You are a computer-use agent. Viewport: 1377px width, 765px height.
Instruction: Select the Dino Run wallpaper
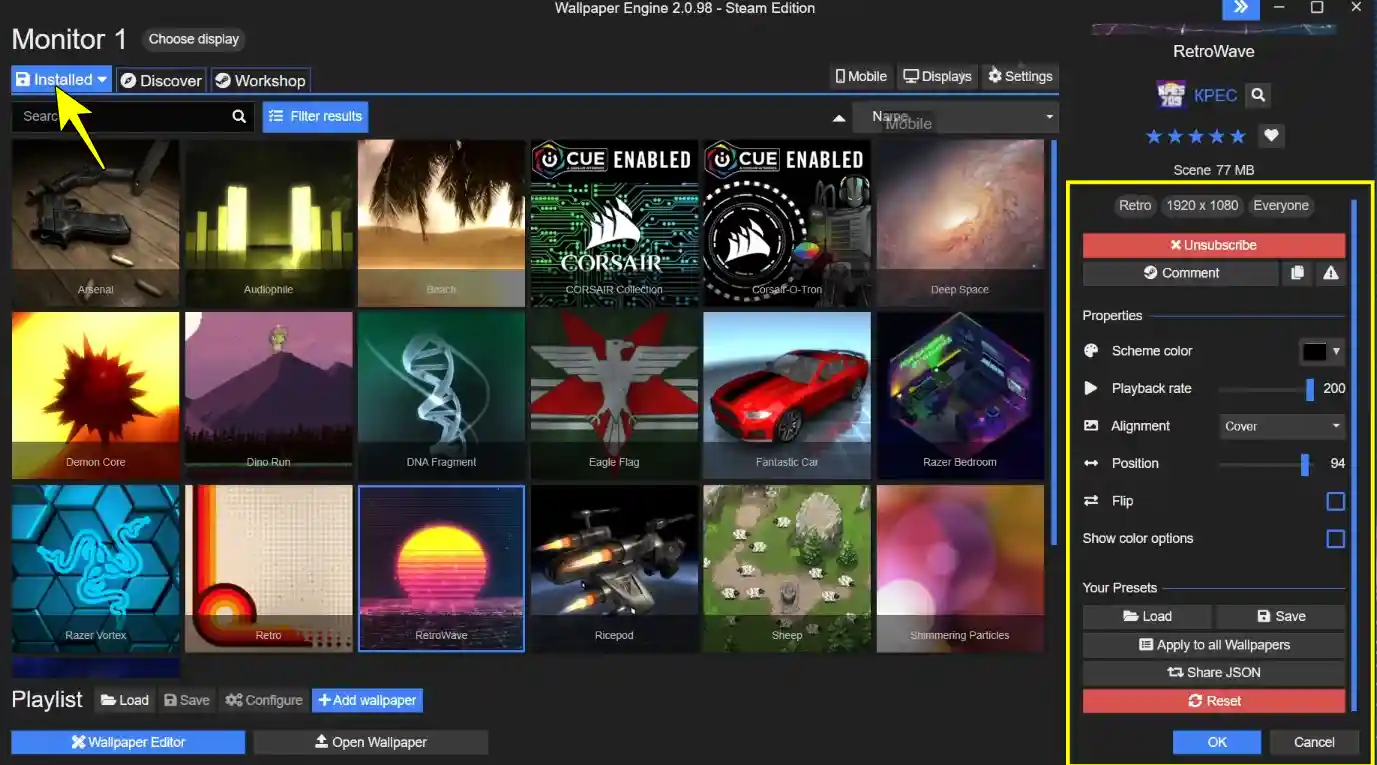click(x=268, y=396)
